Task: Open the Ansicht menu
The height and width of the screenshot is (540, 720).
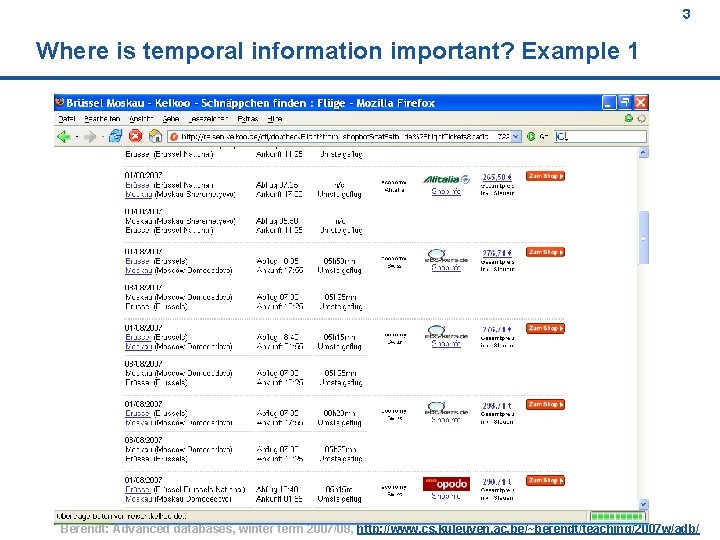Action: pyautogui.click(x=141, y=119)
